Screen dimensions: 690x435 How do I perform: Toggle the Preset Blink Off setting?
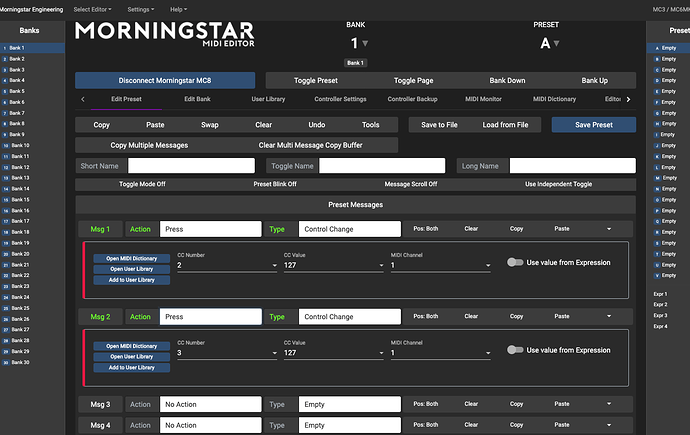coord(277,184)
